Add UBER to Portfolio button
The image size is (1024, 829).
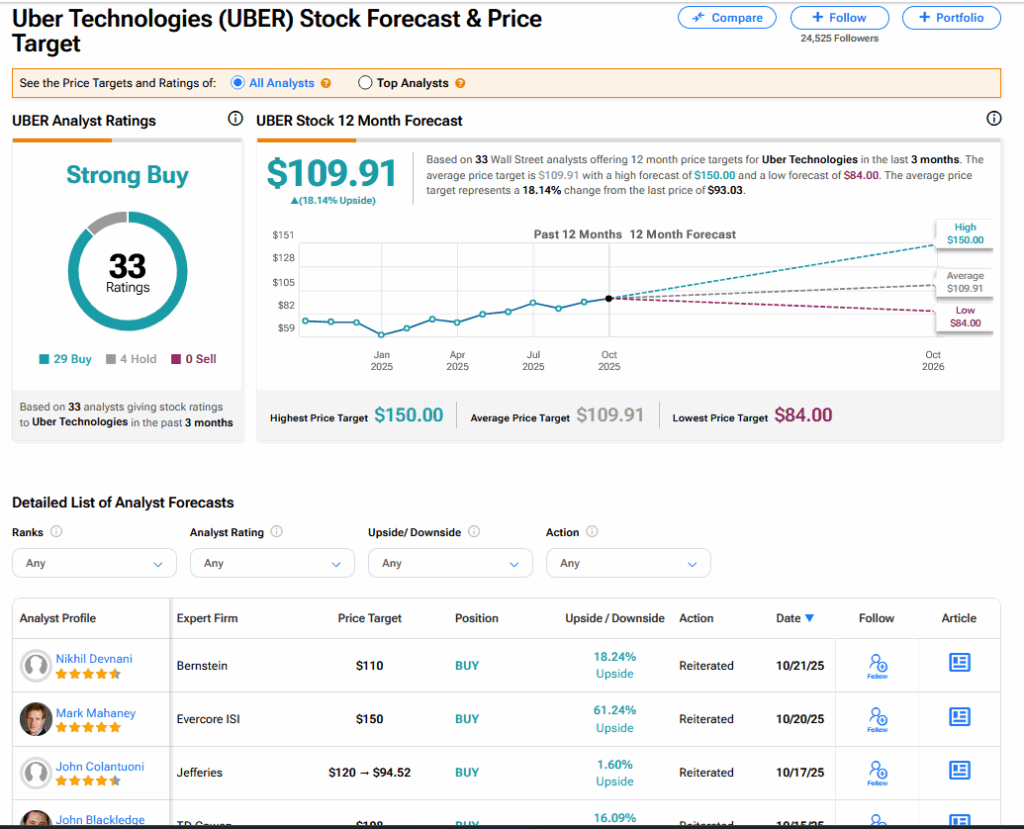pyautogui.click(x=950, y=18)
